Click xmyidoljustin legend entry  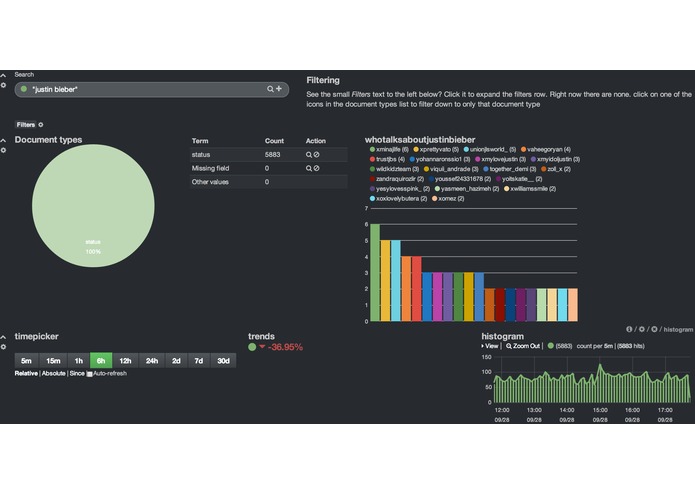coord(555,159)
